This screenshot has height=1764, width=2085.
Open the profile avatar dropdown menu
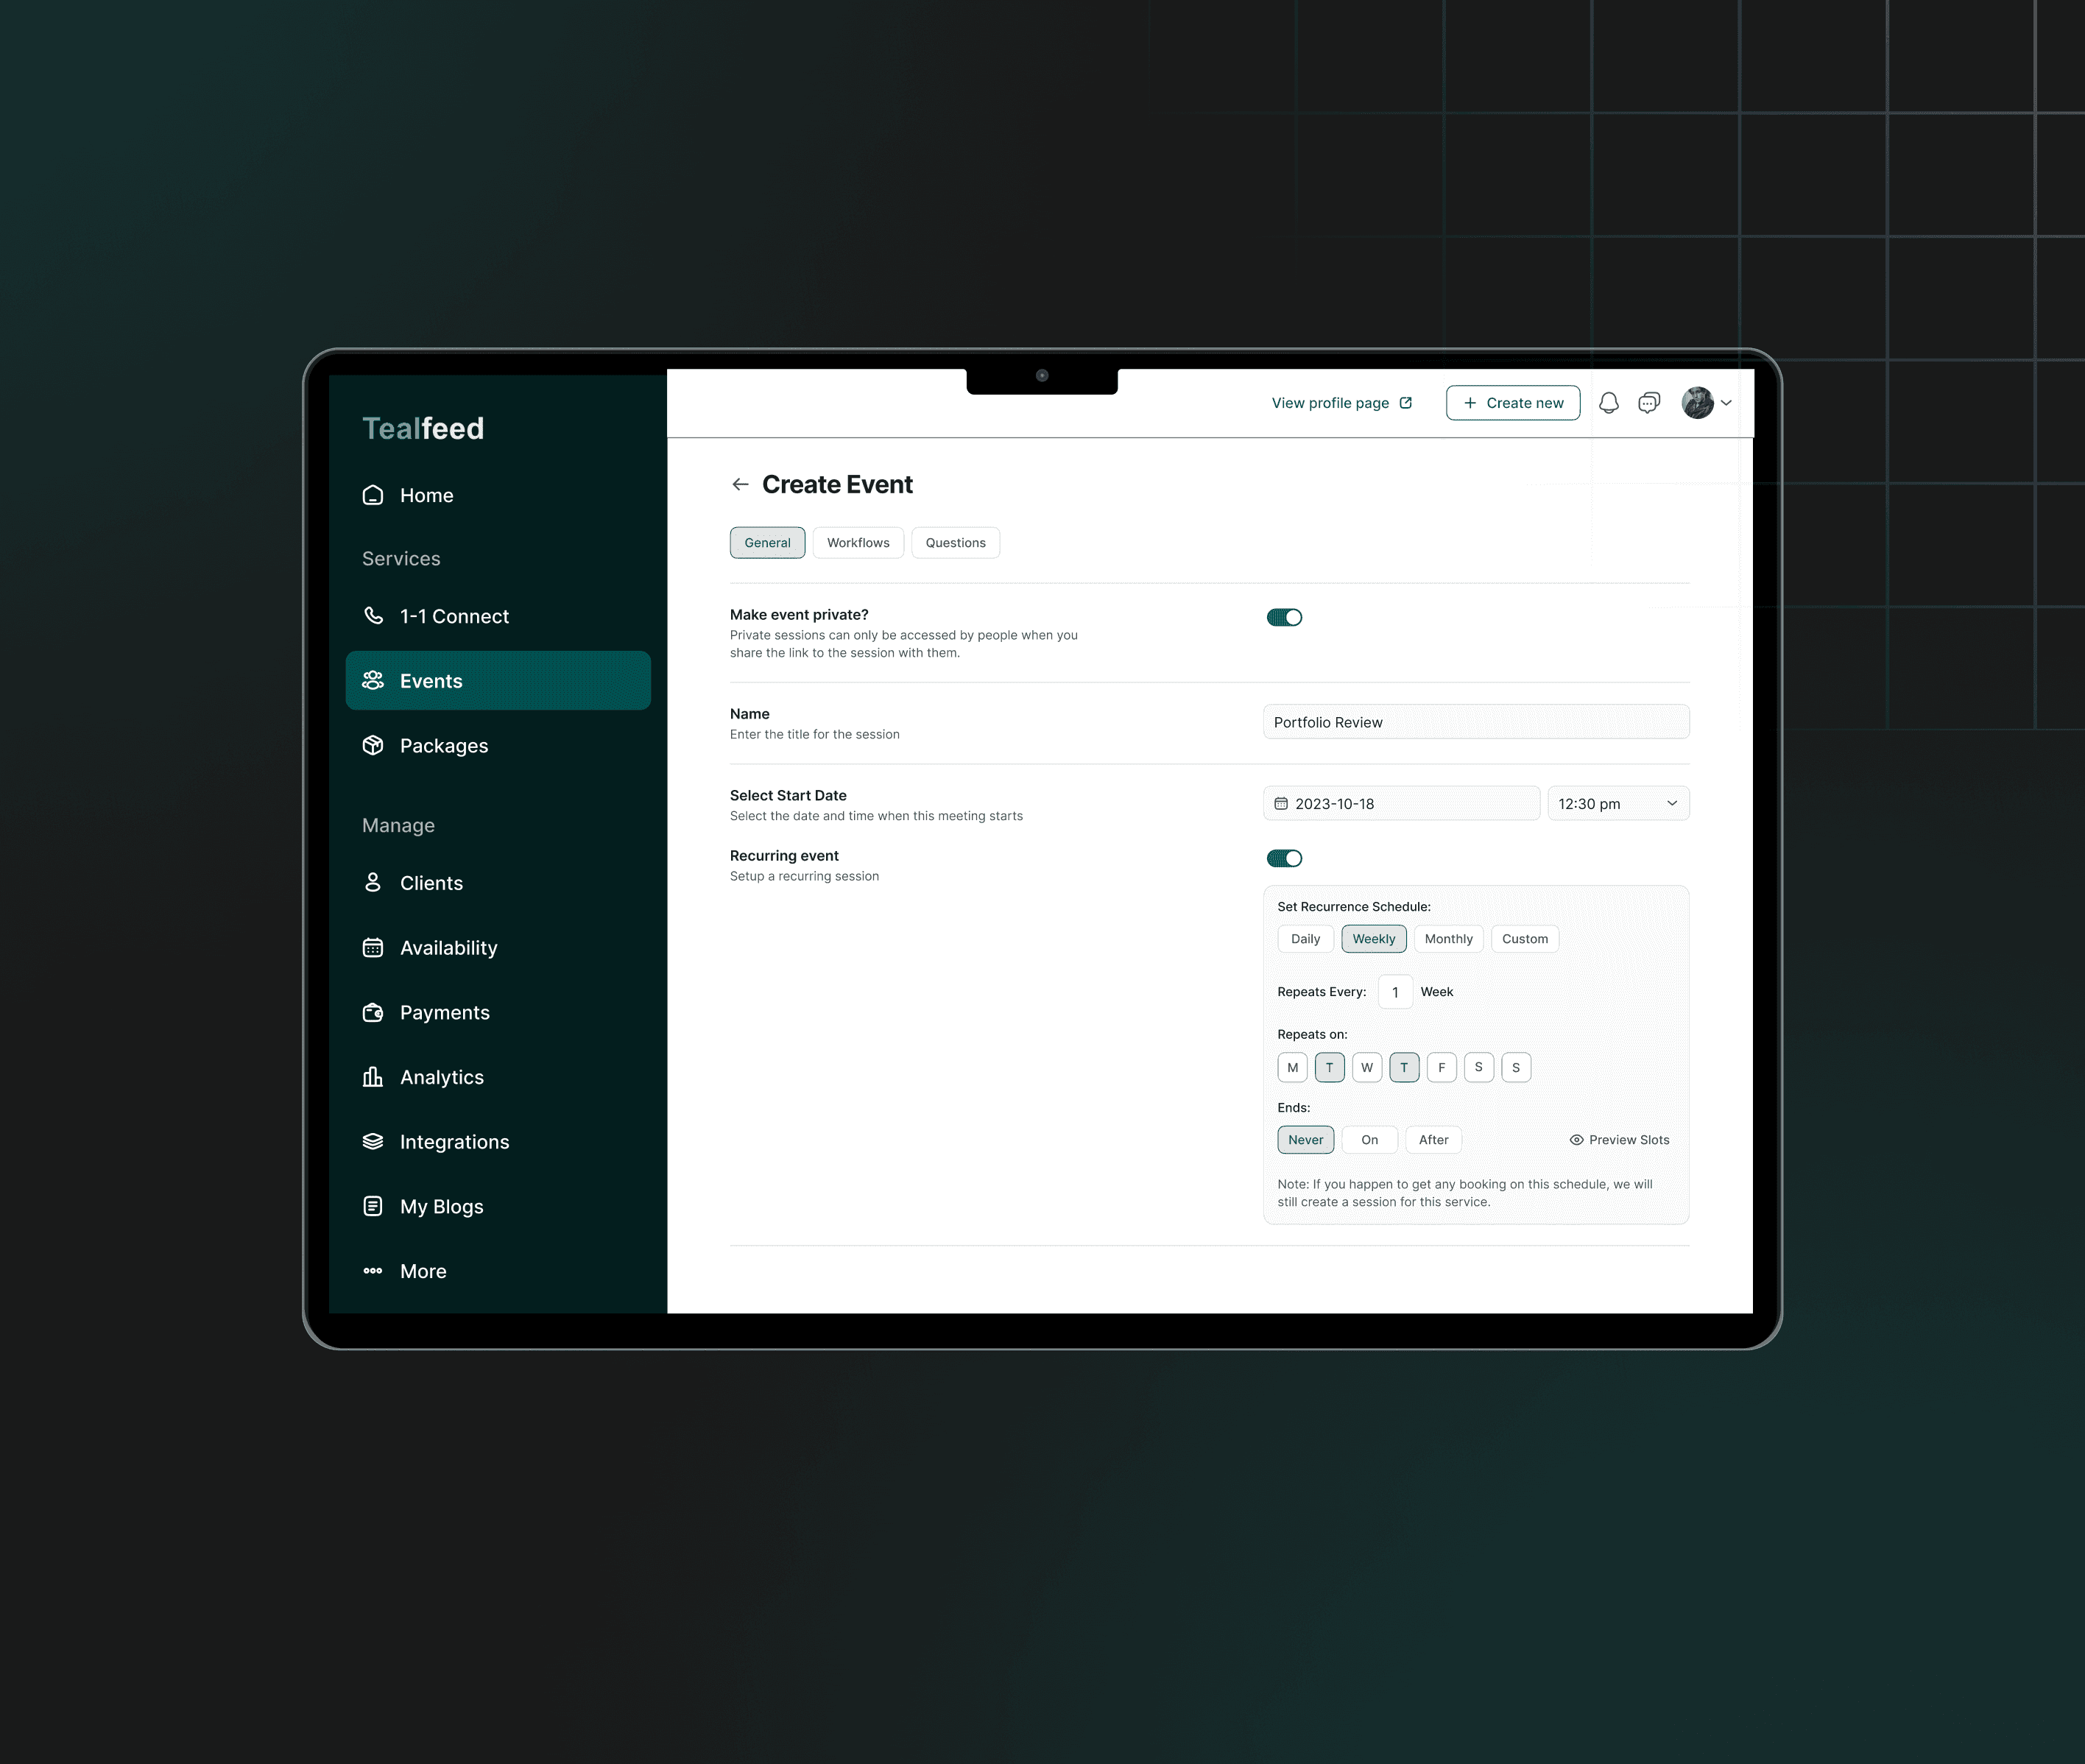click(x=1707, y=403)
